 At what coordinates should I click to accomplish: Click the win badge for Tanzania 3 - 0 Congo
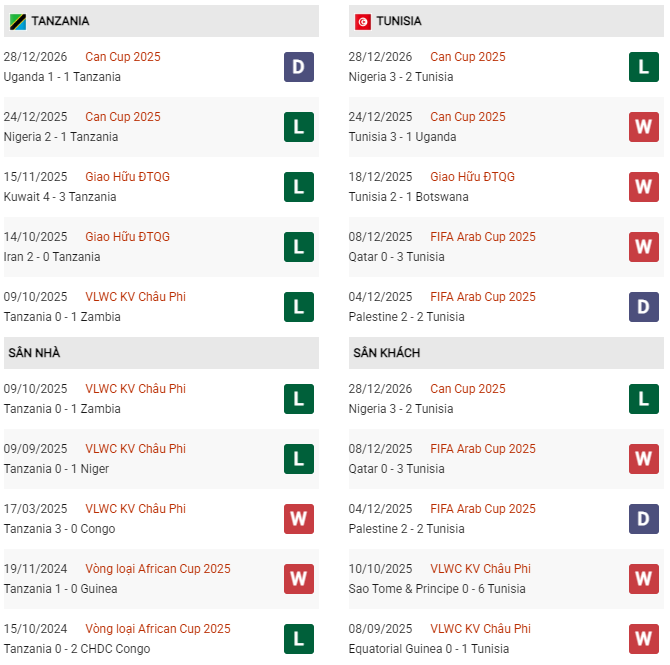(x=298, y=519)
